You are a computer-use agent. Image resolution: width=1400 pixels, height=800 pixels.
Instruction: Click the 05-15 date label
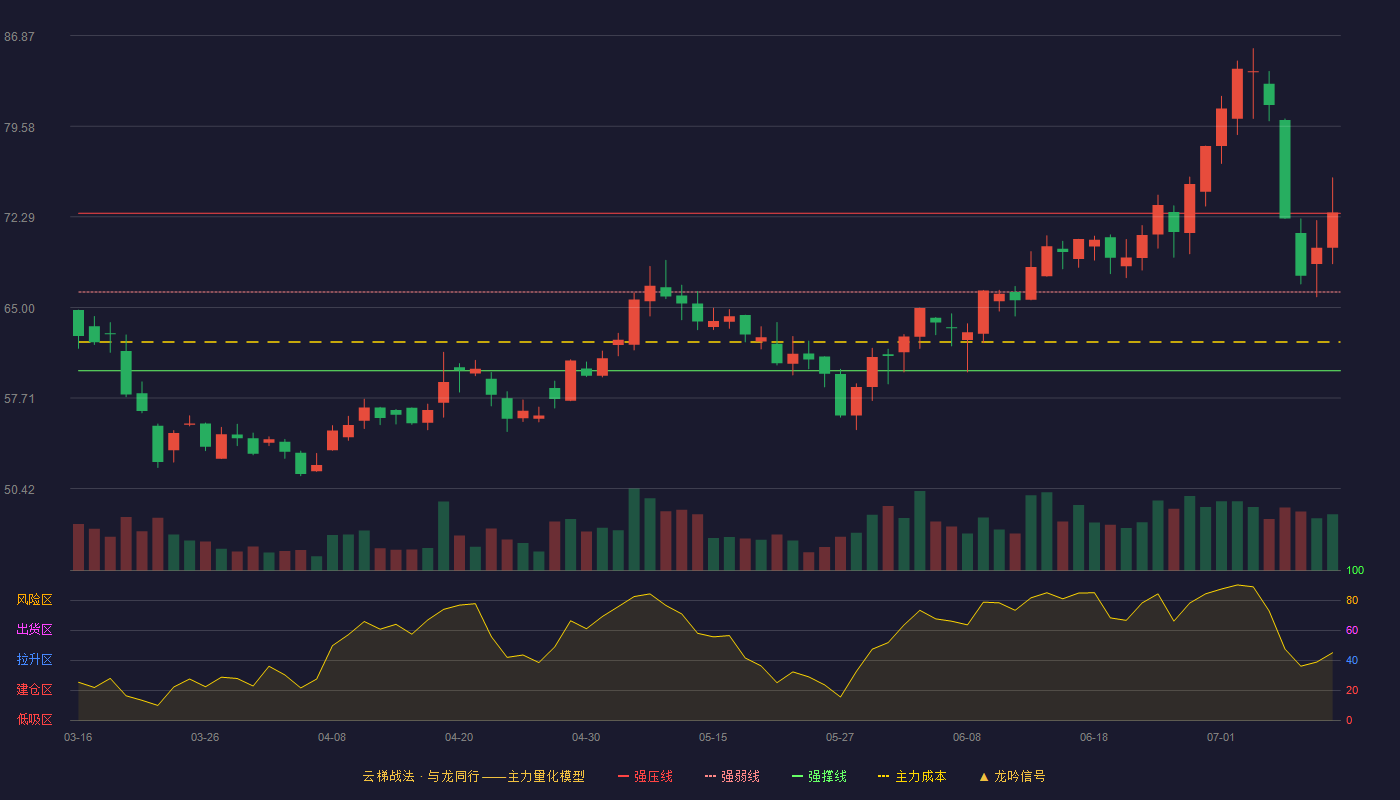713,737
